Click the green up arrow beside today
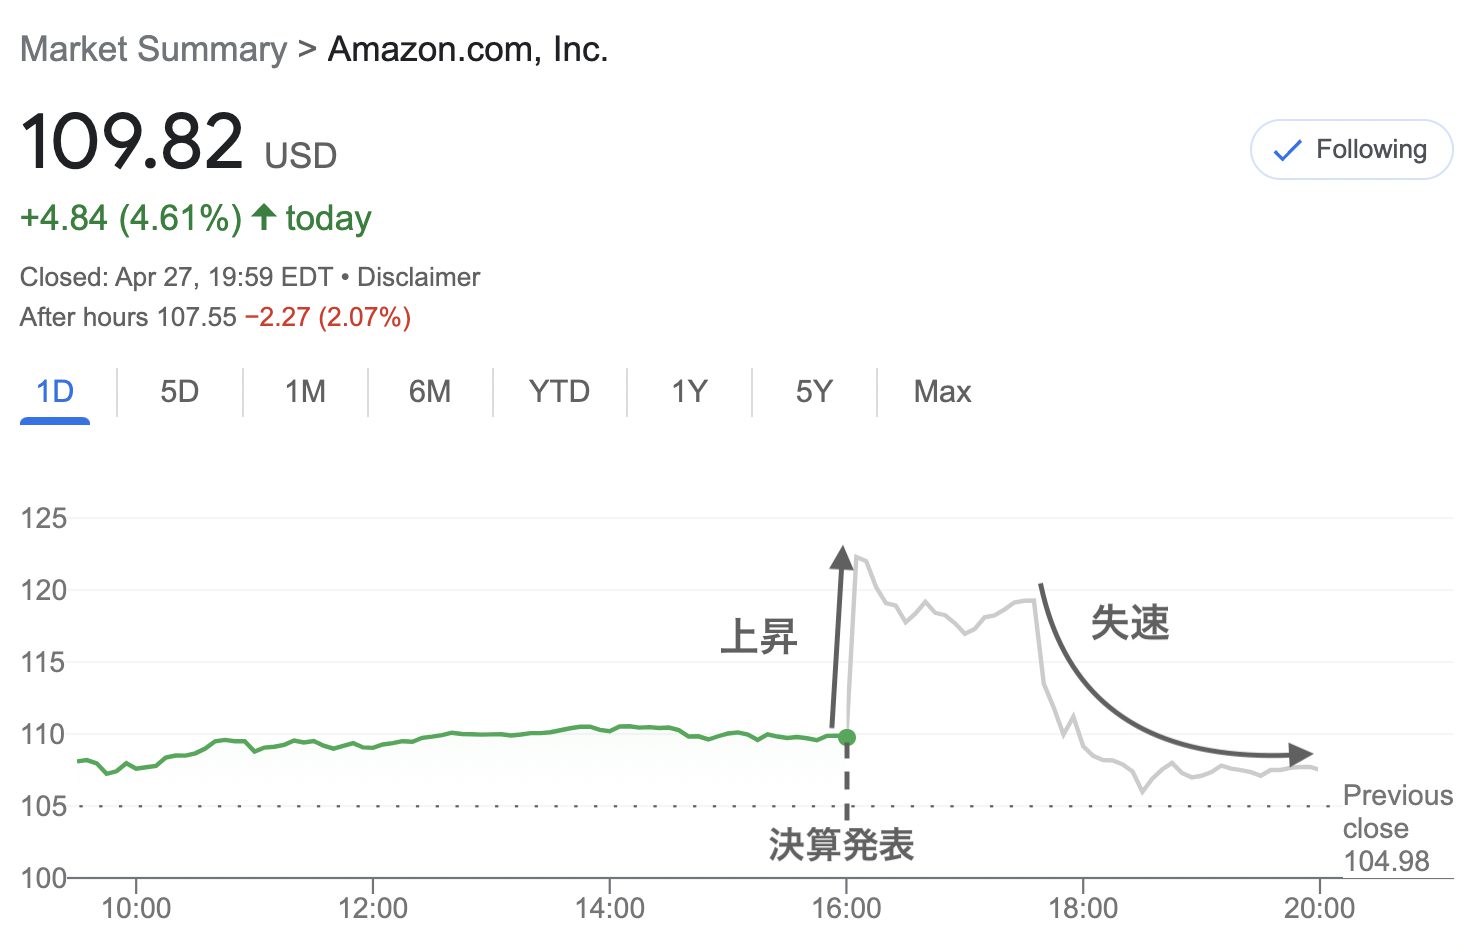 point(264,216)
